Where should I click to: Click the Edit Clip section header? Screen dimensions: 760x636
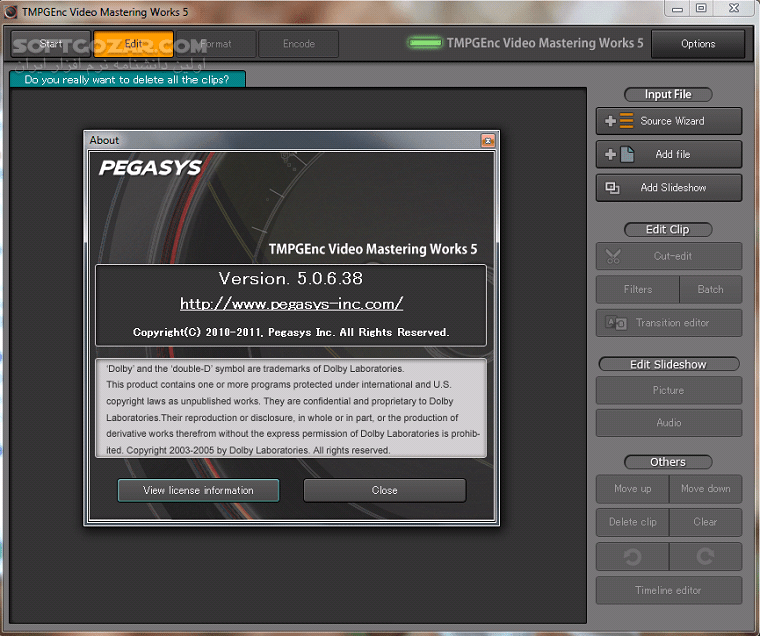point(668,230)
